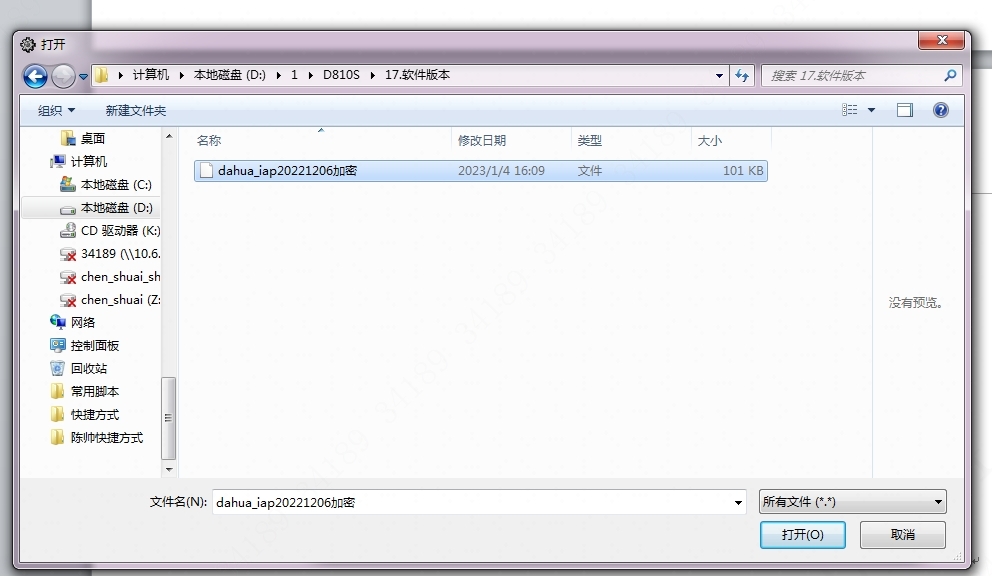Open the help question mark icon
Viewport: 993px width, 577px height.
pyautogui.click(x=940, y=111)
